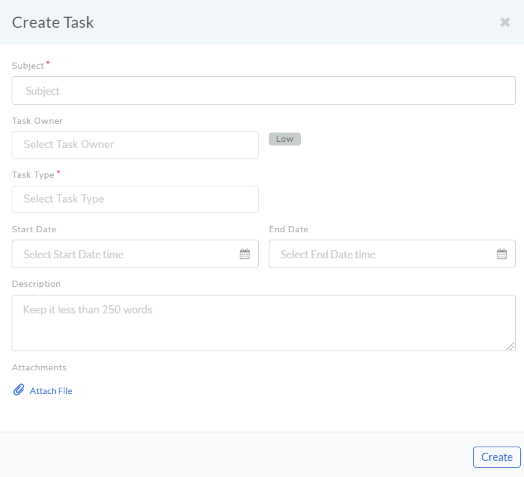Image resolution: width=524 pixels, height=477 pixels.
Task: Click the Attach File link
Action: pos(51,391)
